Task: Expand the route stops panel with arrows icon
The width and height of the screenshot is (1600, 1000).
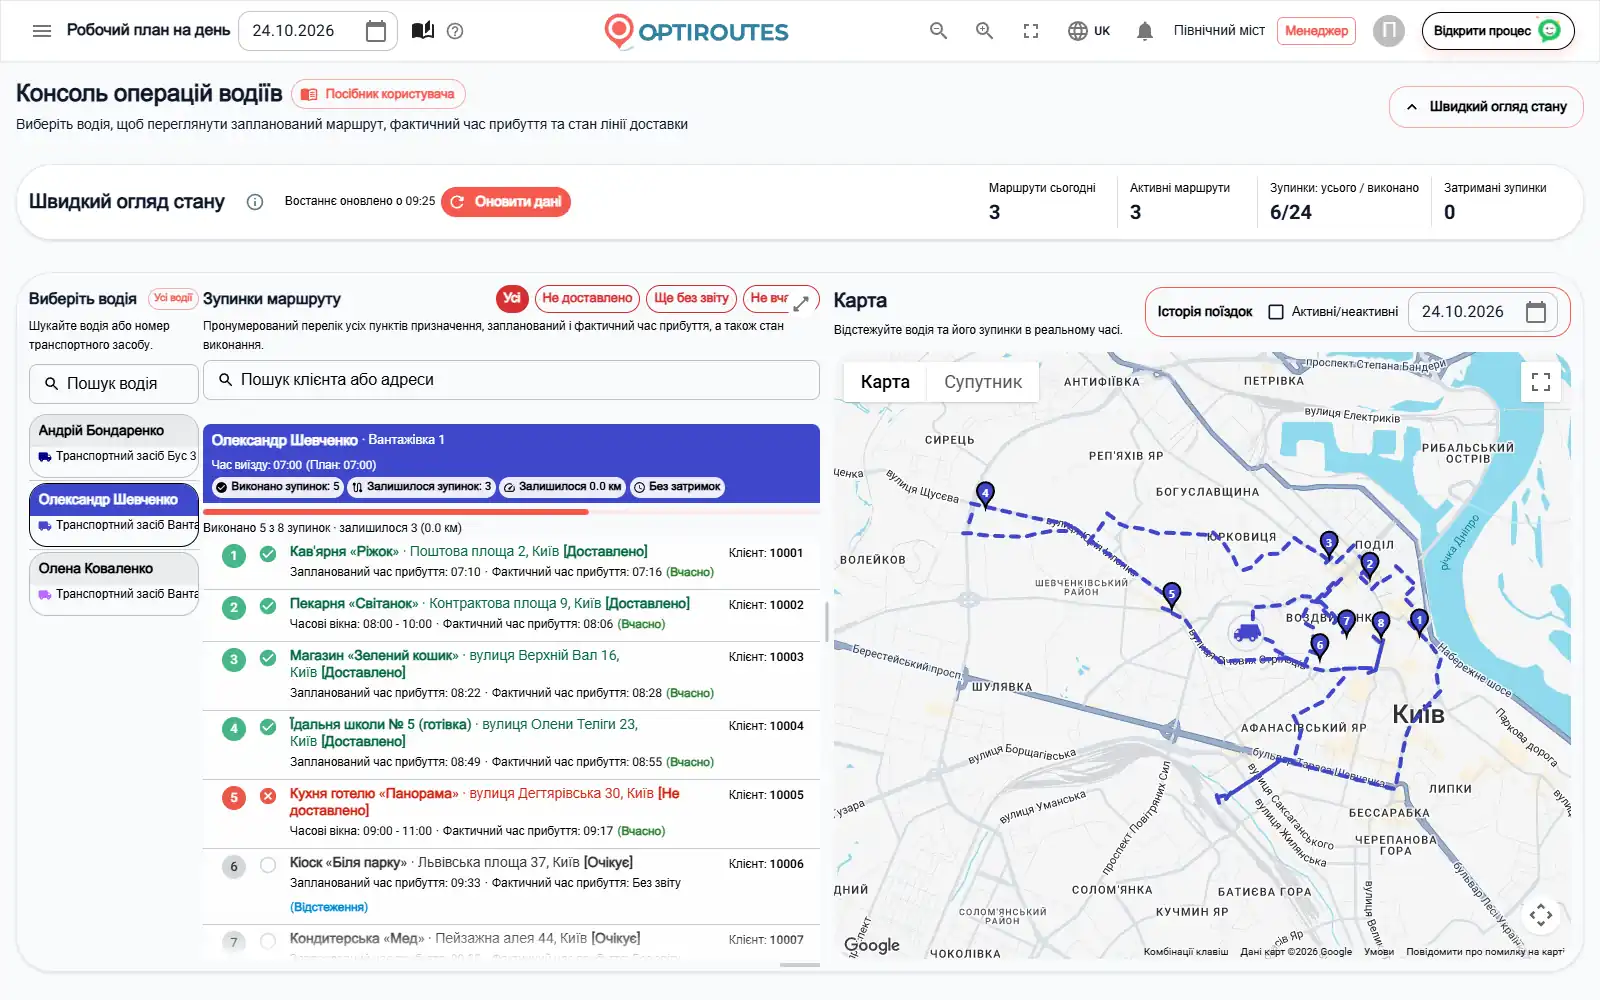Action: 801,303
